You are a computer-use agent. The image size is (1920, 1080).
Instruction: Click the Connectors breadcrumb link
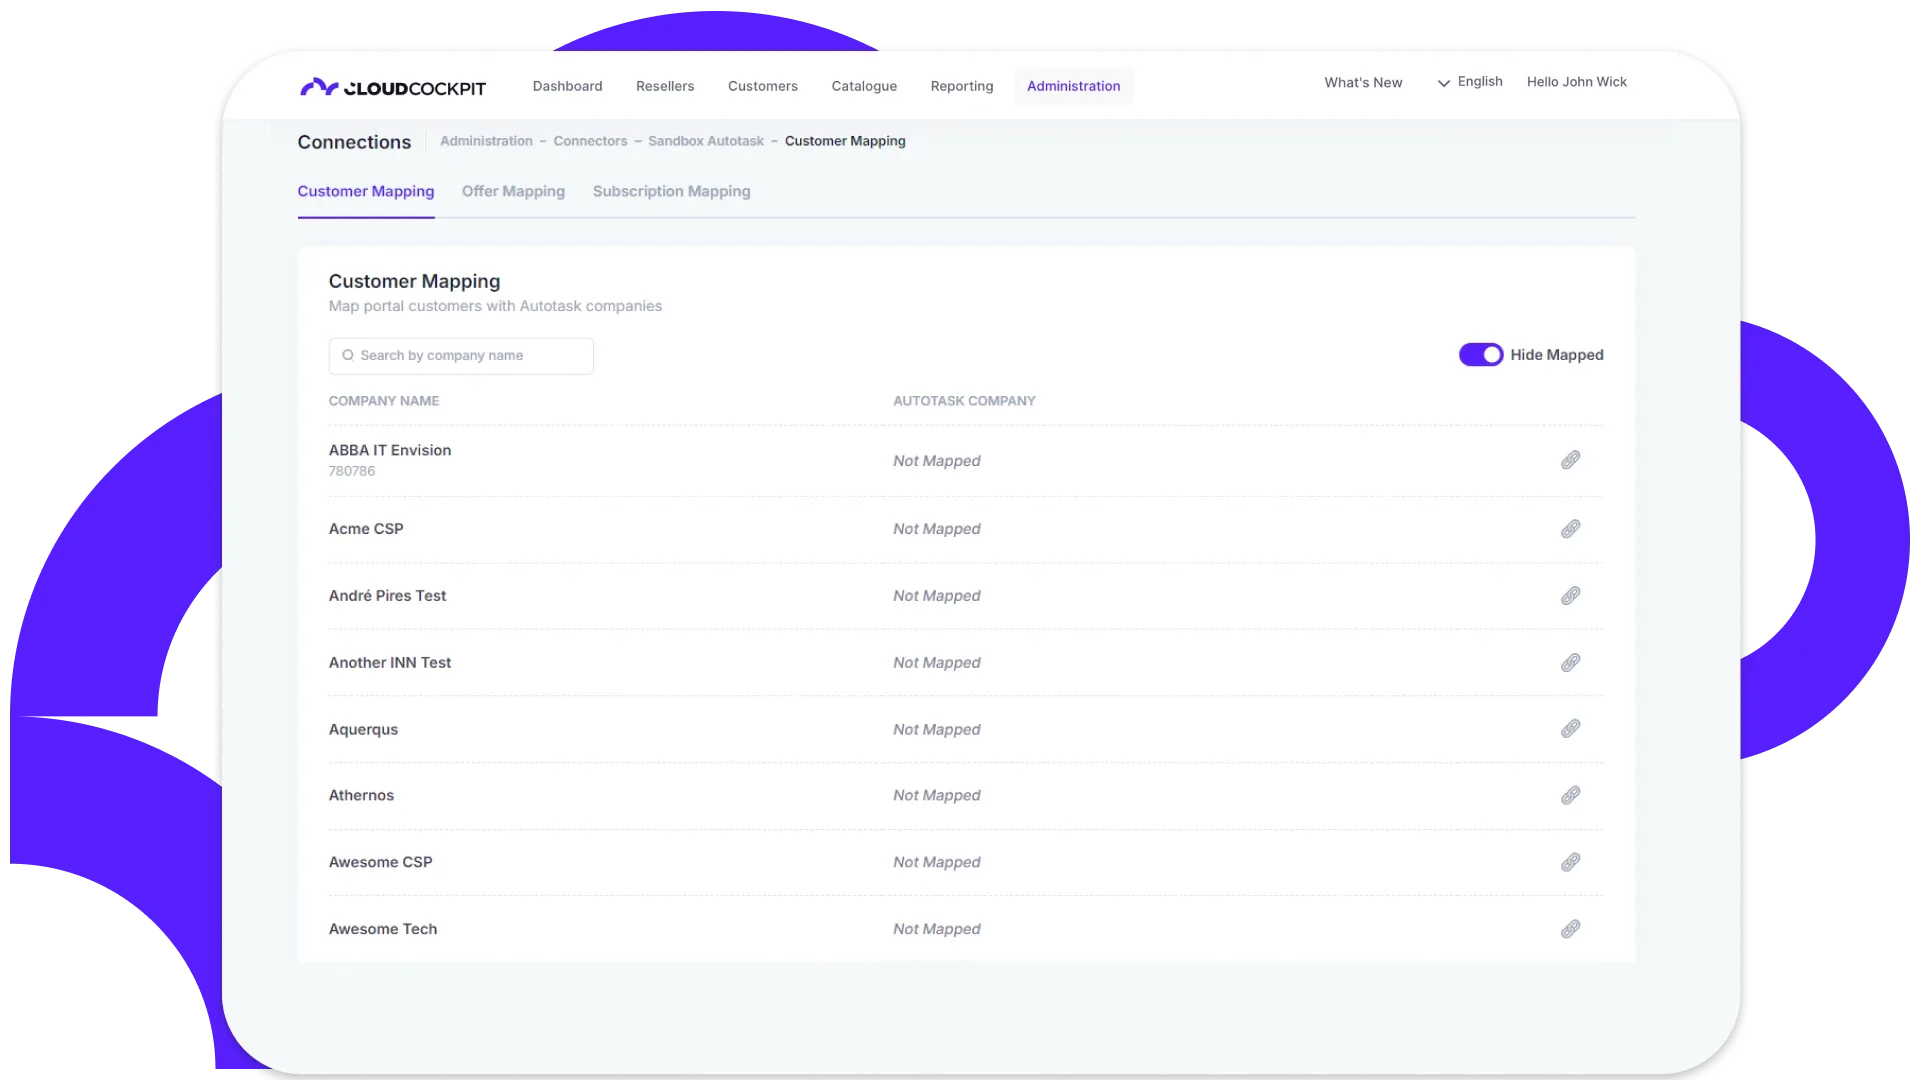[x=590, y=141]
